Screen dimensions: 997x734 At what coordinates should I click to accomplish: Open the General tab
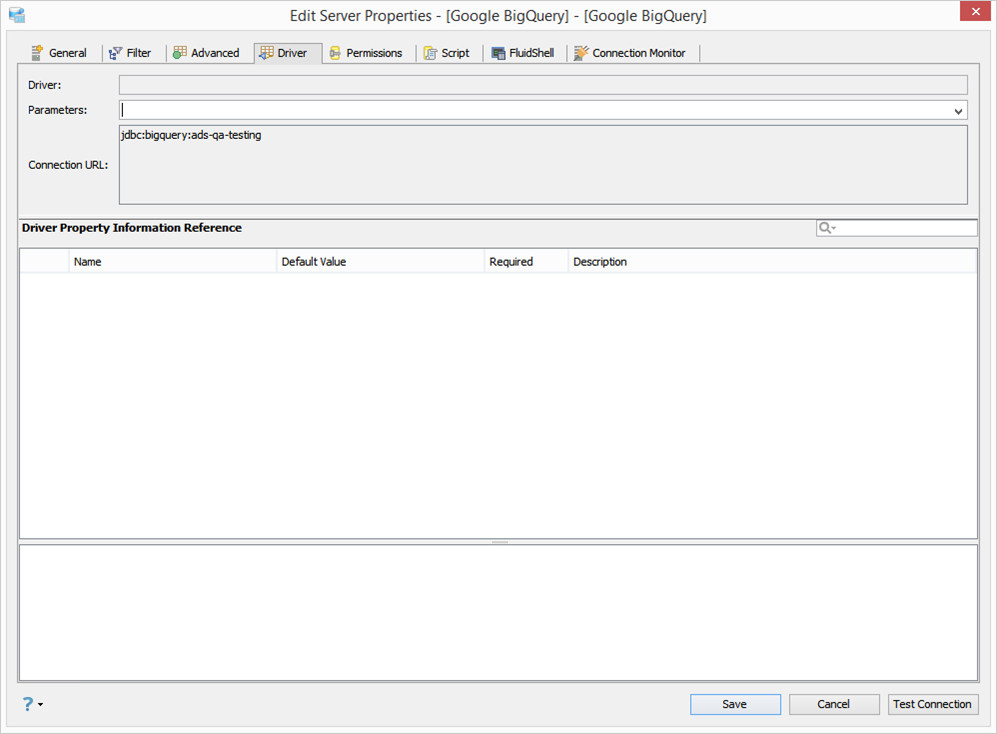click(x=59, y=53)
